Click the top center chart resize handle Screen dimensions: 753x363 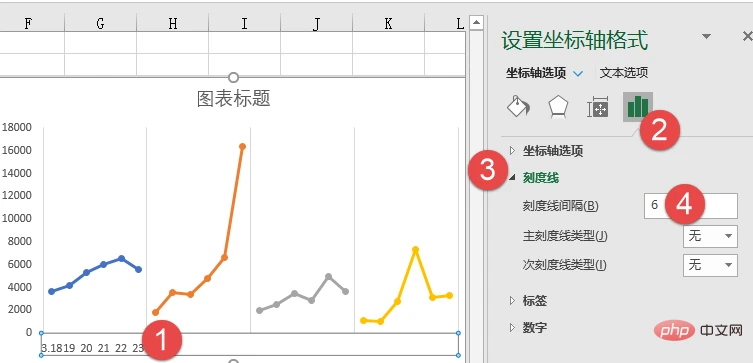(x=233, y=77)
